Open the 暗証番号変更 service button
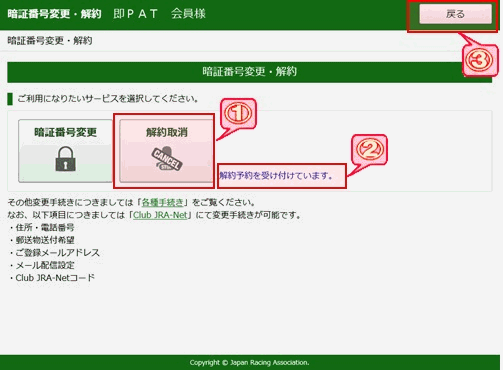The image size is (503, 370). click(x=66, y=151)
